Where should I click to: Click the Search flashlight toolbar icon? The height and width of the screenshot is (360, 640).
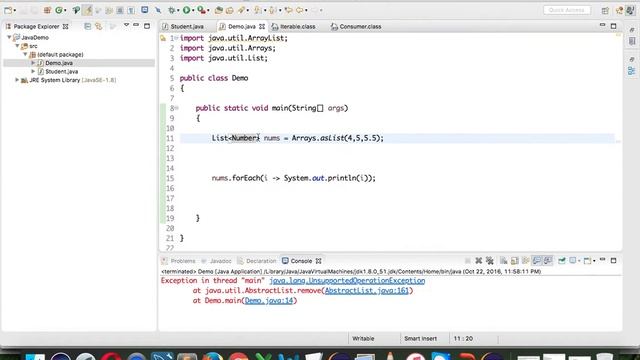click(242, 10)
